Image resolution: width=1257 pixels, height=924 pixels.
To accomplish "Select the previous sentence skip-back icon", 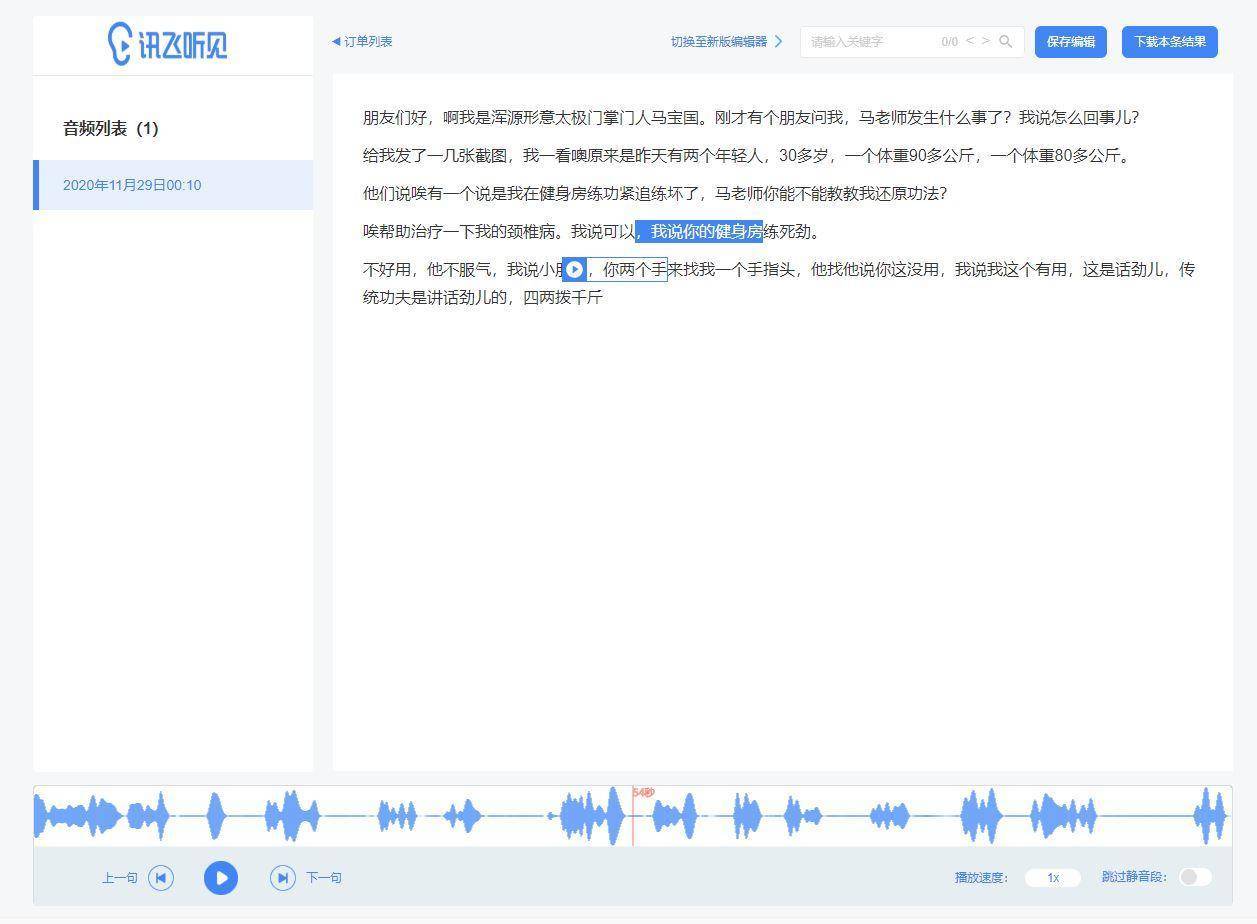I will coord(161,877).
